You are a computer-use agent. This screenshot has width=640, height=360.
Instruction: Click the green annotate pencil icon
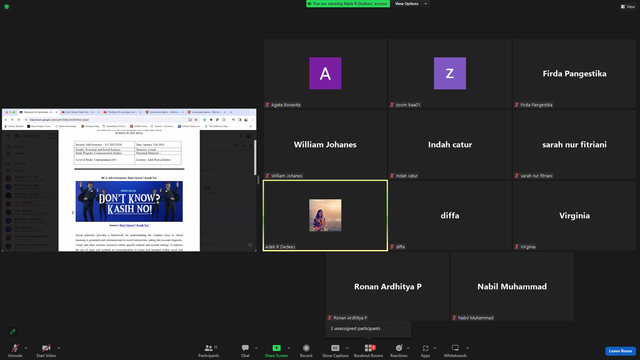(13, 331)
